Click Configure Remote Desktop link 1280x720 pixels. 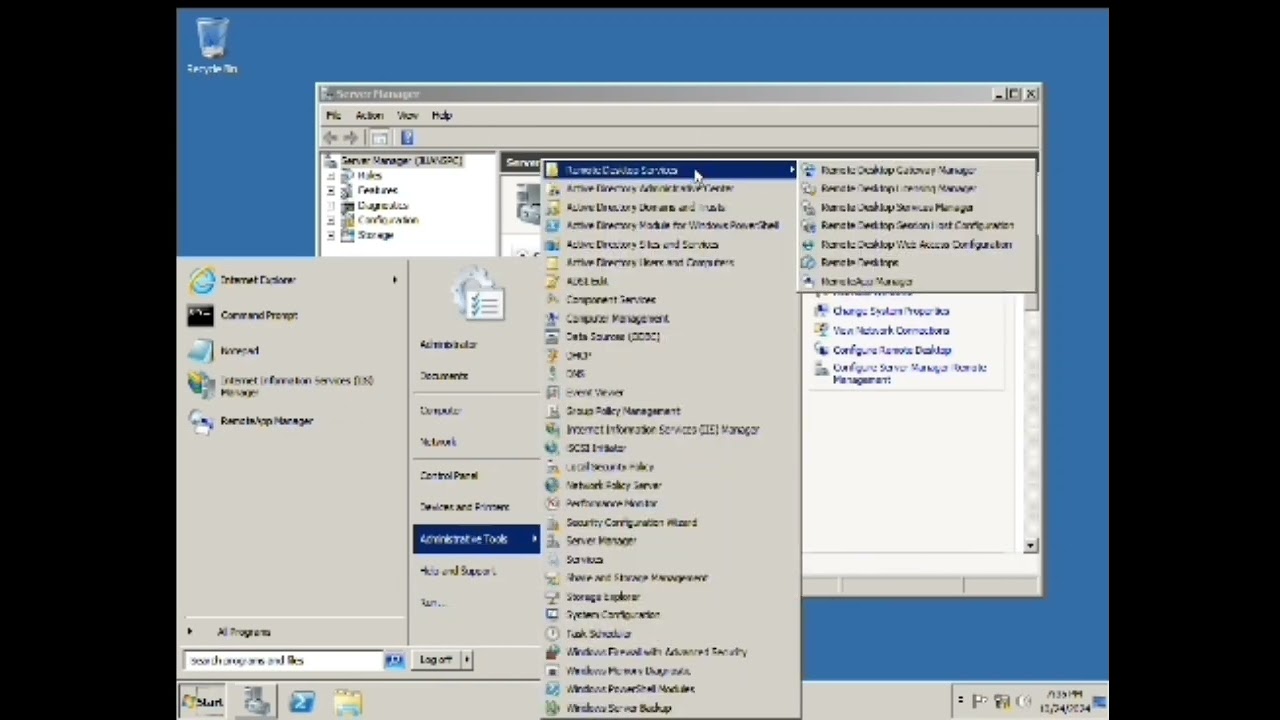pos(891,350)
